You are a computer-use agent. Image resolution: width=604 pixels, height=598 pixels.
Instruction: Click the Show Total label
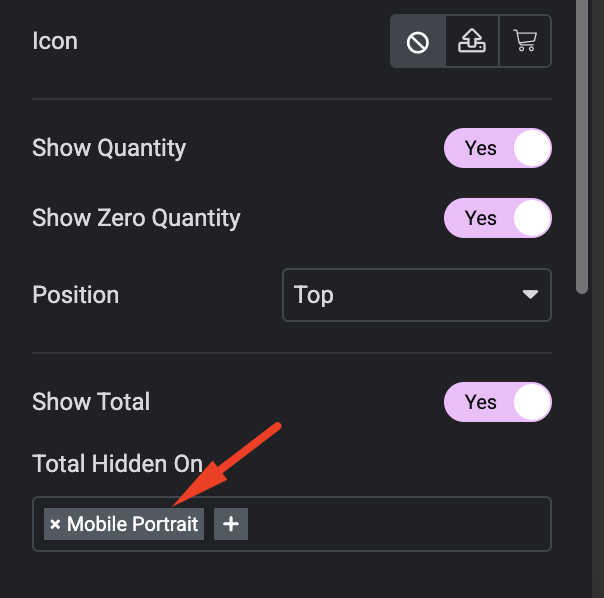[91, 401]
